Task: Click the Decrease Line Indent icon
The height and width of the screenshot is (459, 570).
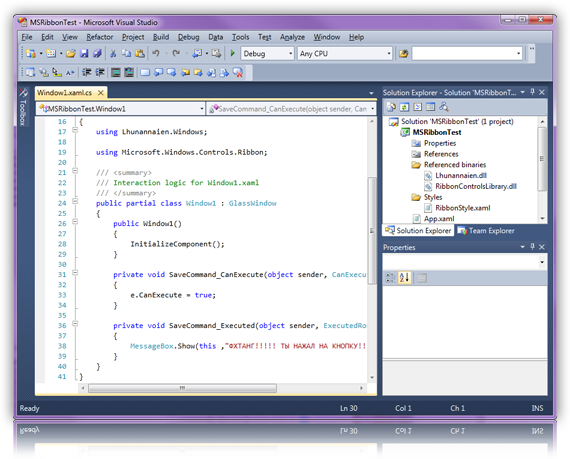Action: point(87,73)
